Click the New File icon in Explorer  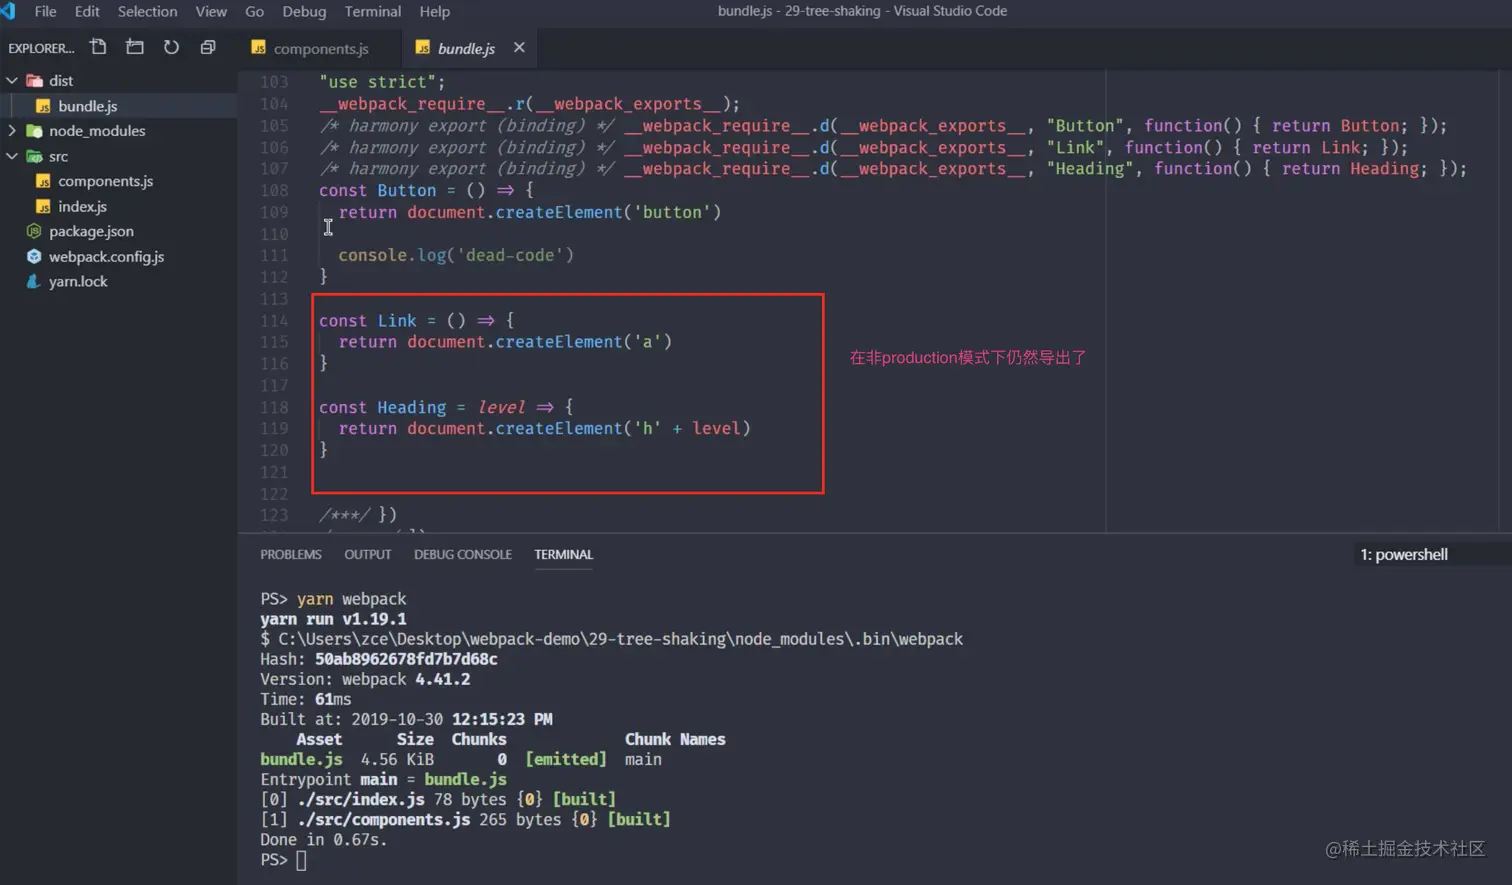click(98, 47)
